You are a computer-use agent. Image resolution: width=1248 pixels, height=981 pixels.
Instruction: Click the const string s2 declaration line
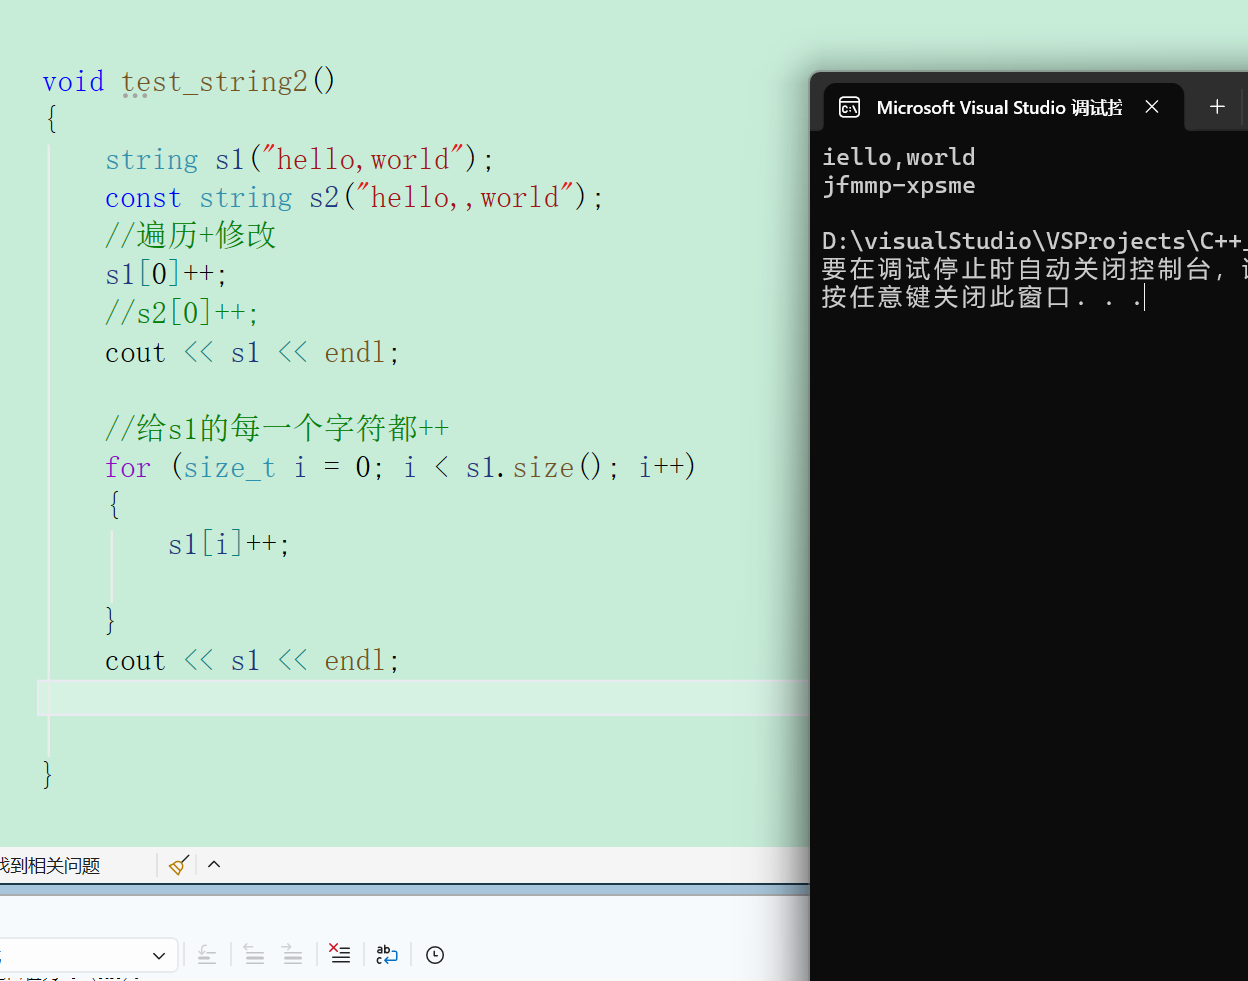(x=355, y=197)
